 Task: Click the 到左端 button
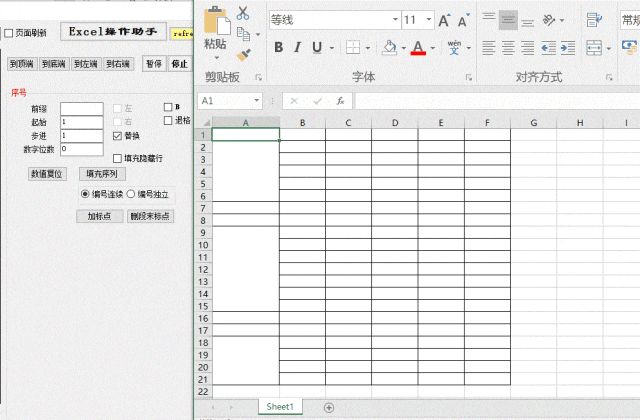[x=86, y=64]
